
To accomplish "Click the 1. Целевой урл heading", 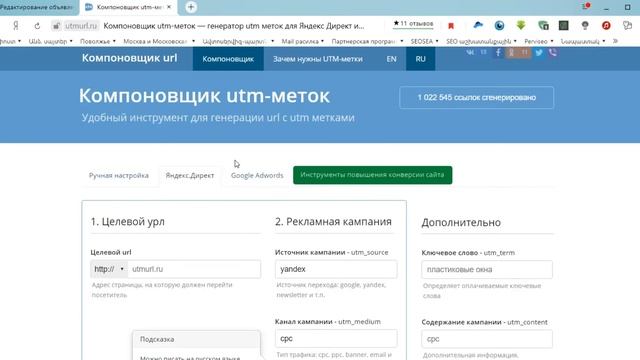I will click(128, 222).
